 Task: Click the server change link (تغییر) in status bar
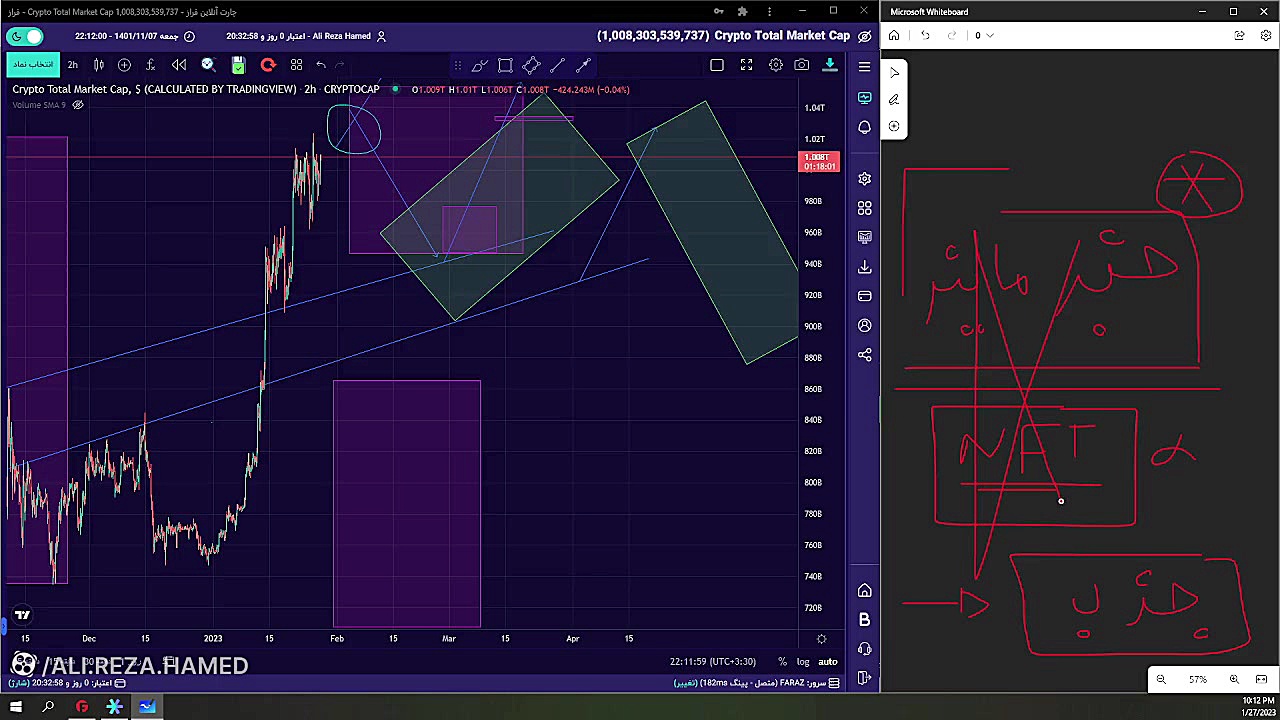click(x=685, y=683)
